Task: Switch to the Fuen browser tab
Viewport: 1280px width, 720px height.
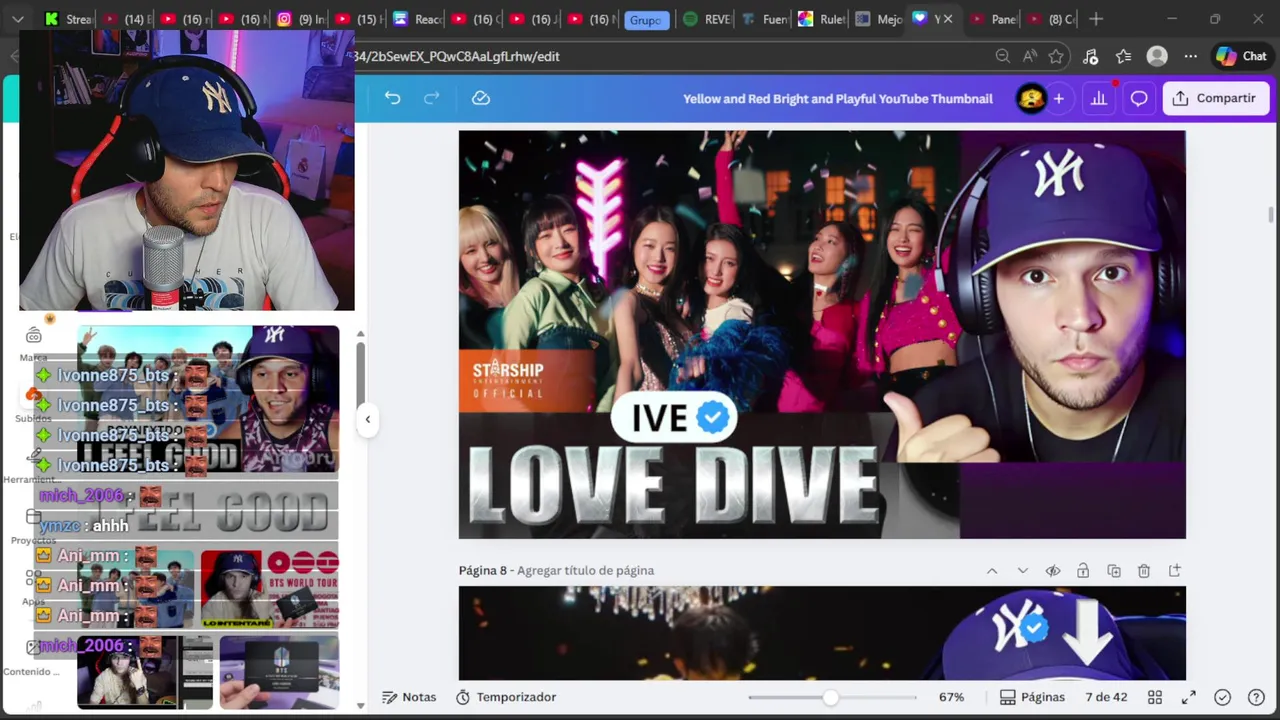Action: tap(765, 19)
